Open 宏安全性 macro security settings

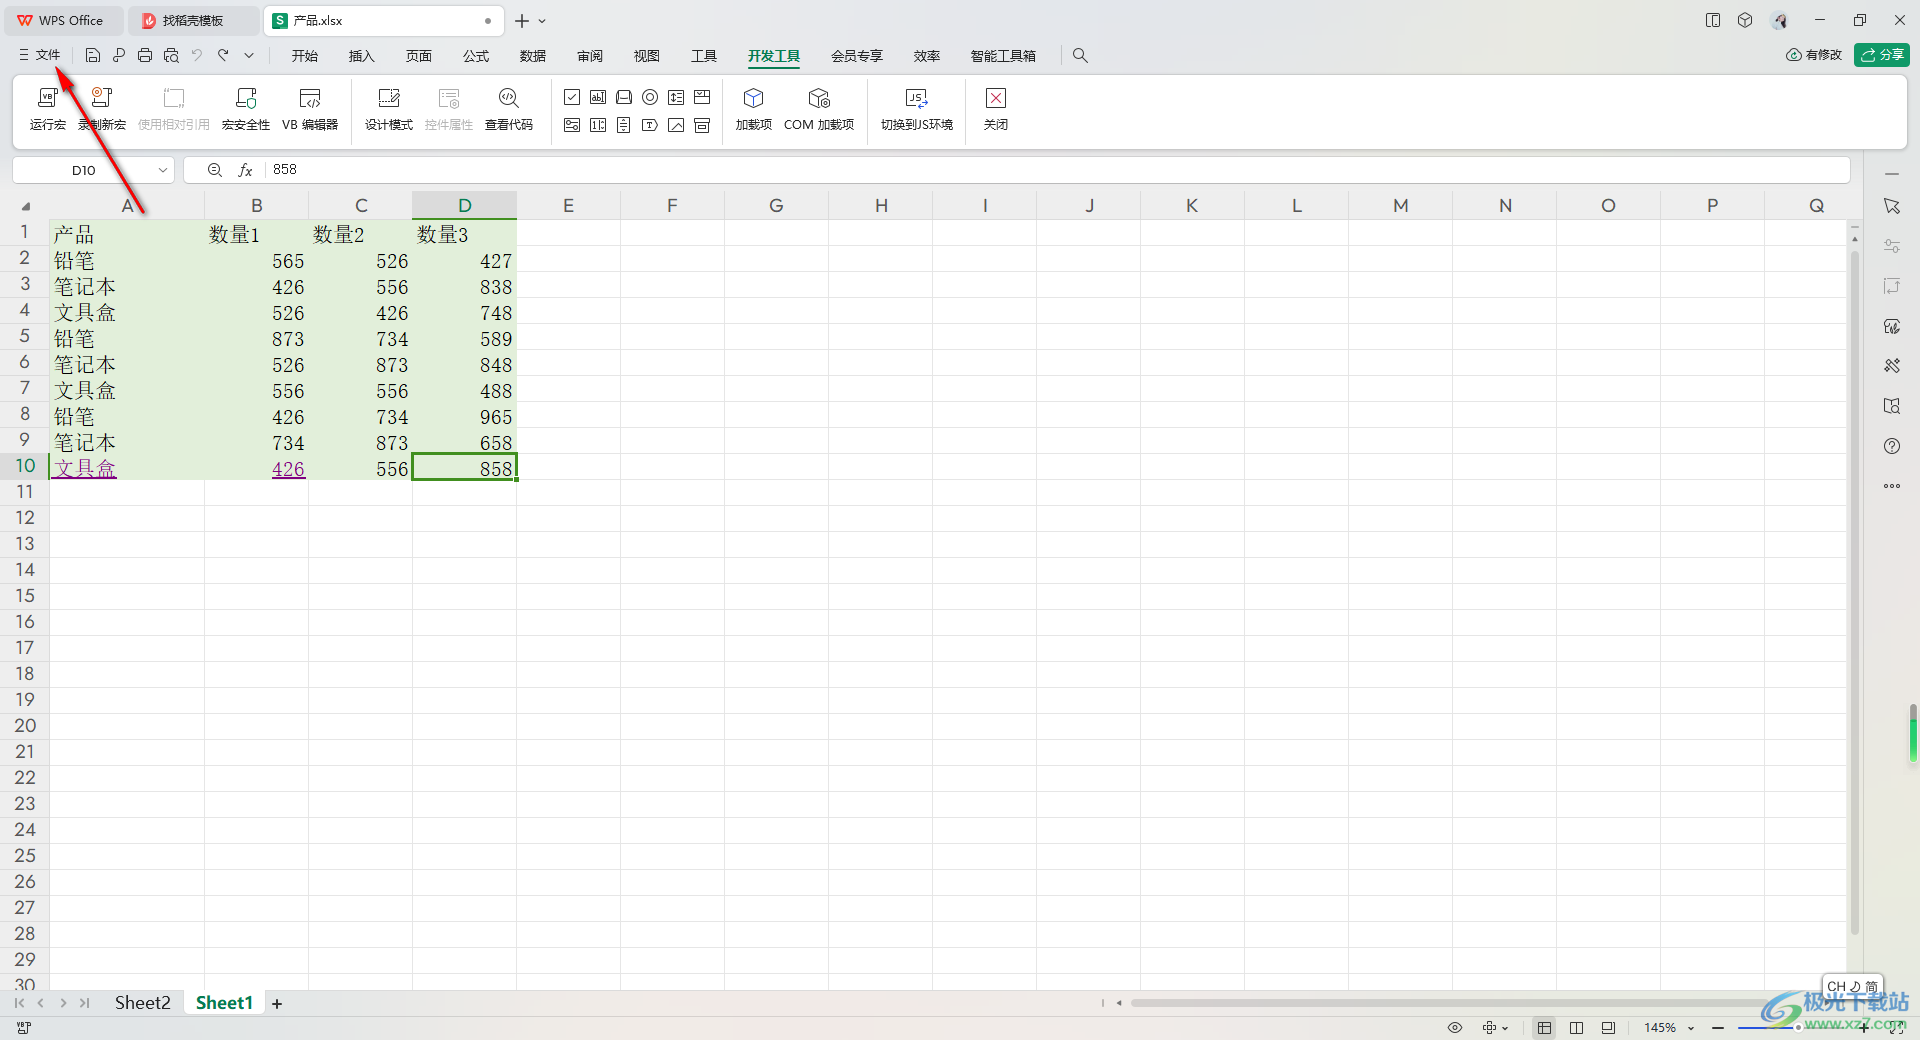[246, 109]
